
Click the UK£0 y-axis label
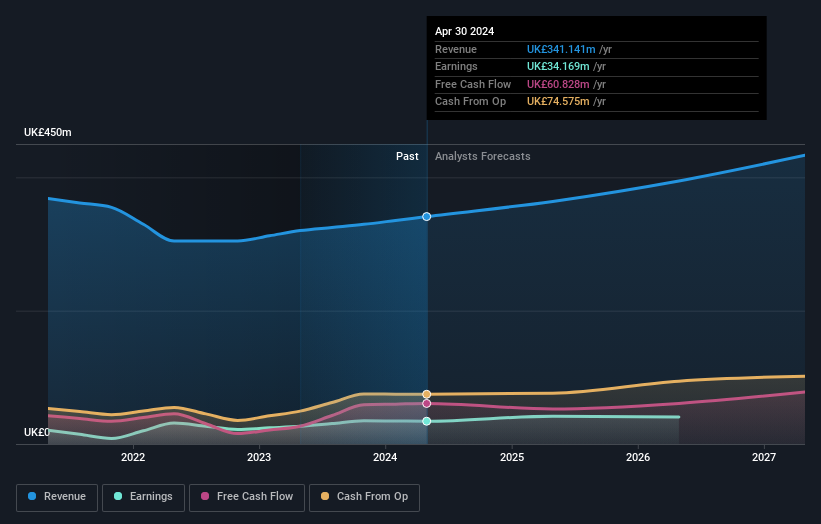tap(37, 432)
